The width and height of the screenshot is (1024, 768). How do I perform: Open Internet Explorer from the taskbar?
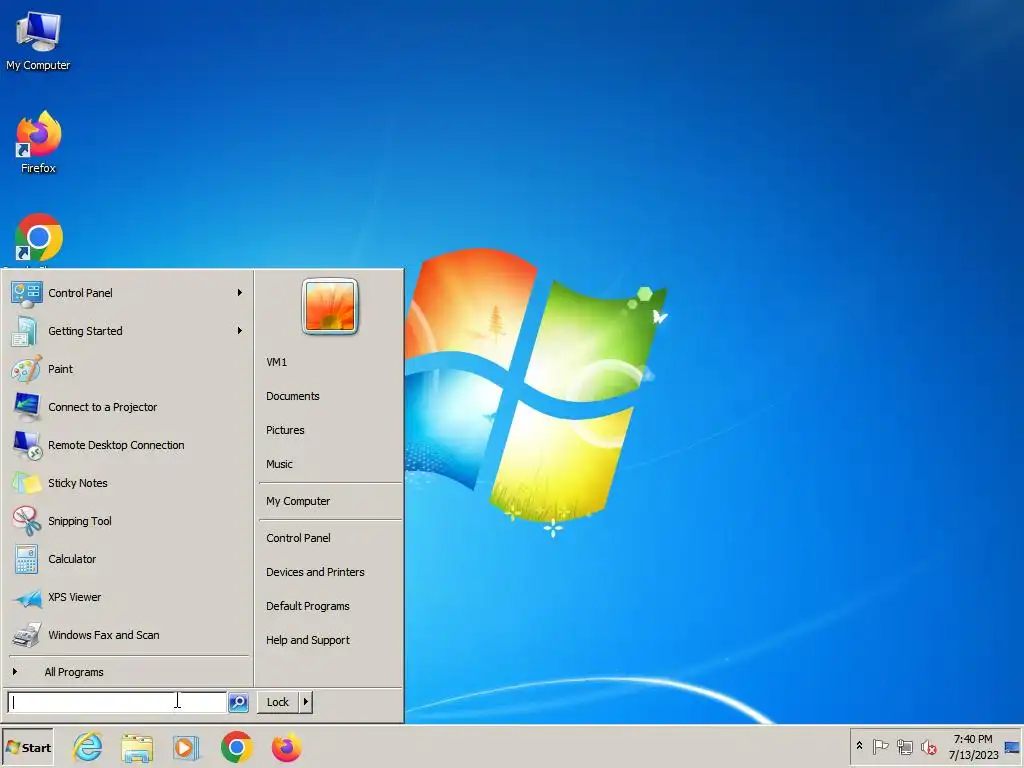(x=88, y=747)
